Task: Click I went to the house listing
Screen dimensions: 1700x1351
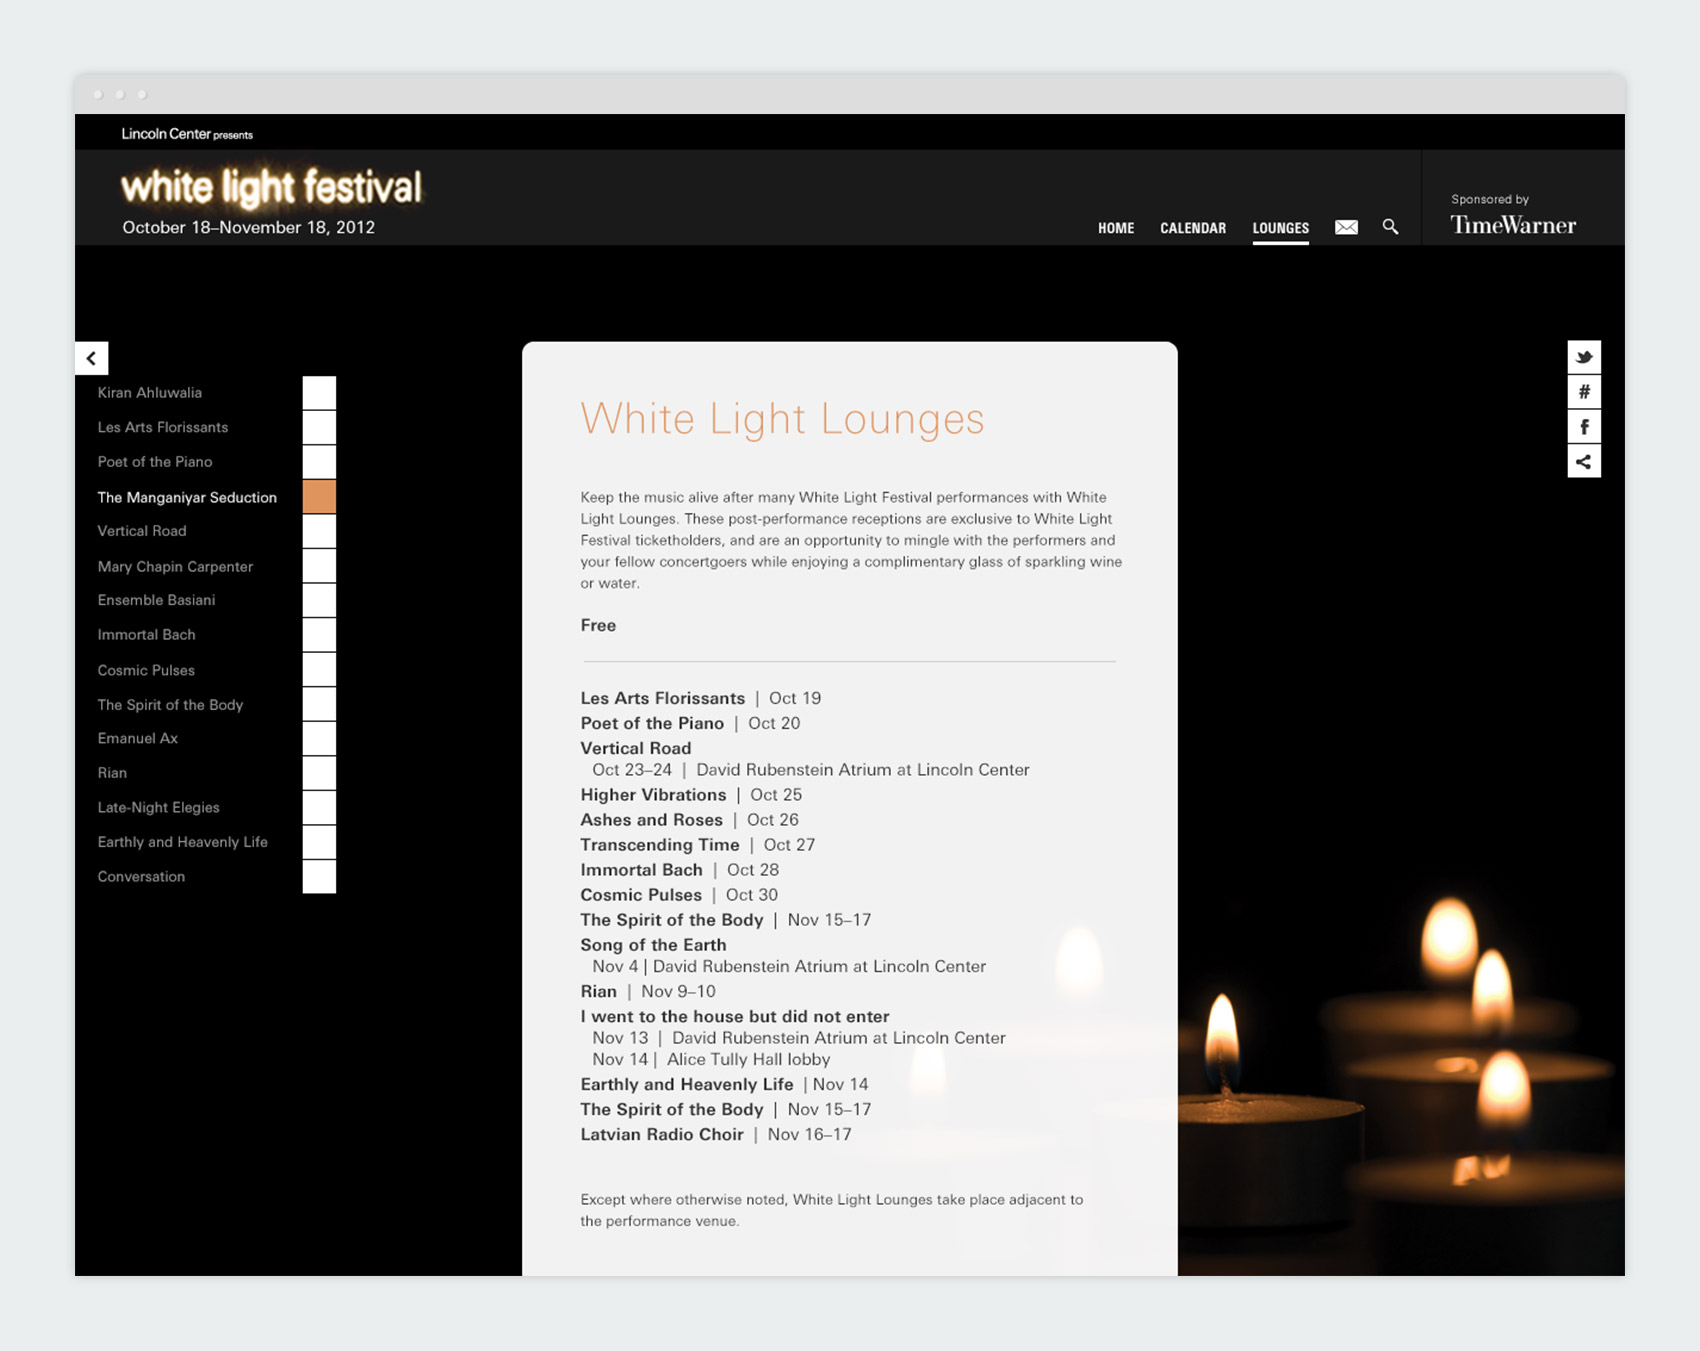Action: (x=793, y=1038)
